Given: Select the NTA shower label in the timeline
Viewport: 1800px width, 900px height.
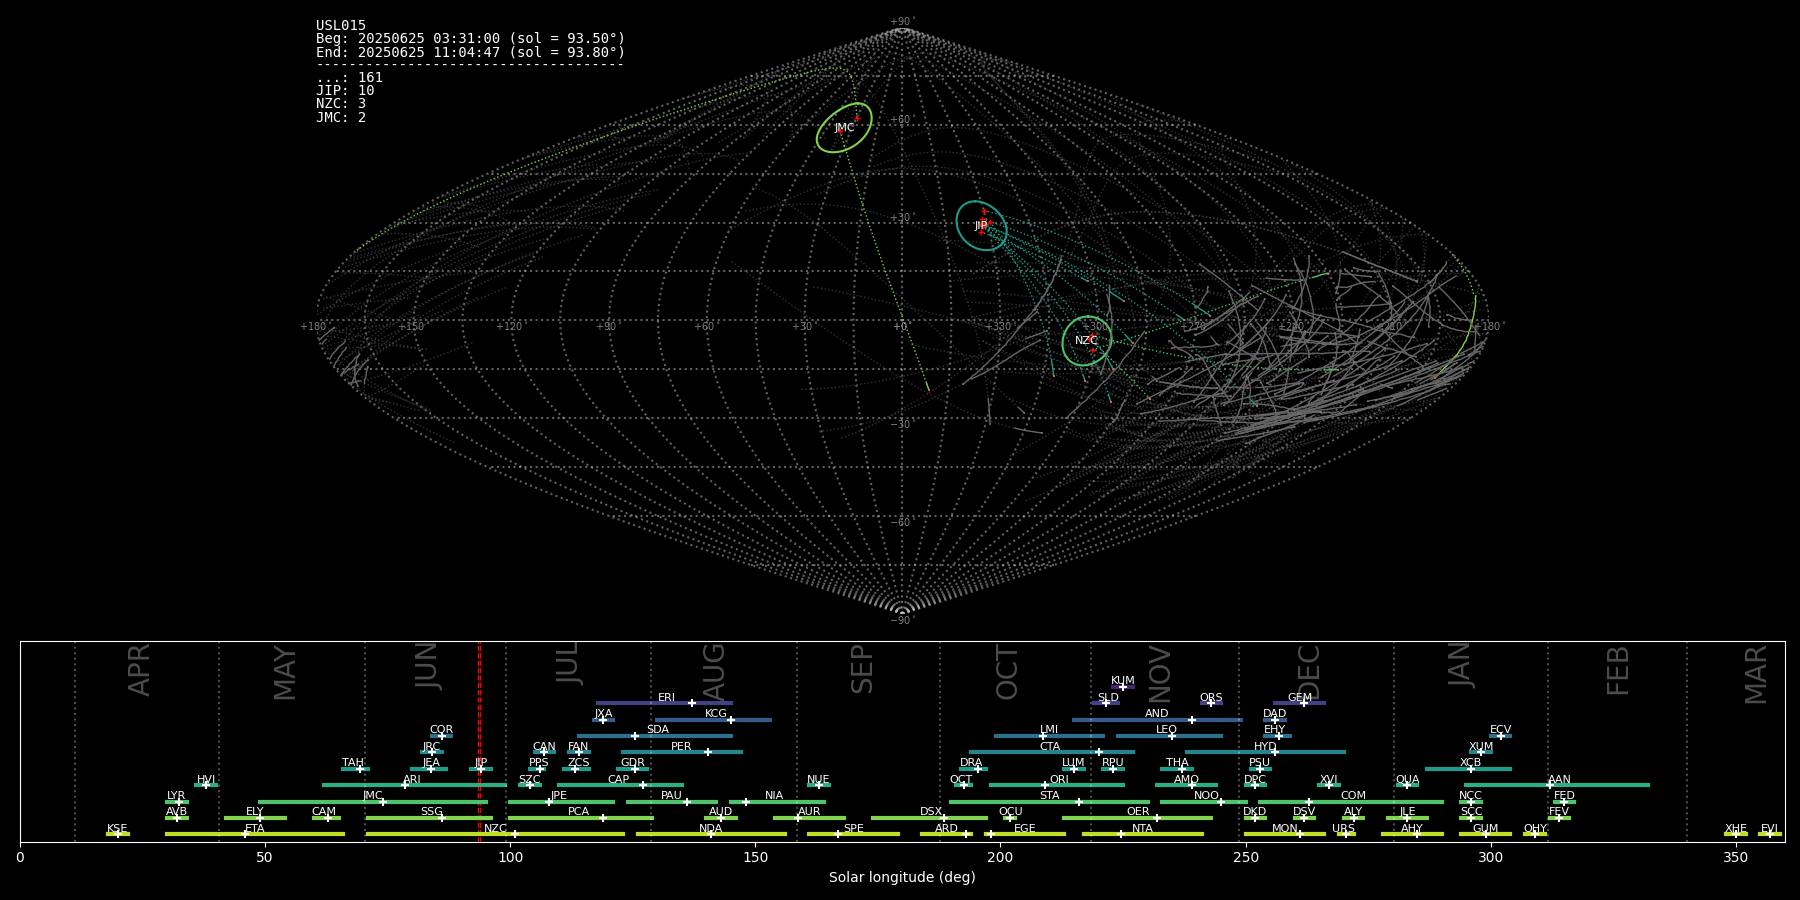Looking at the screenshot, I should click(1143, 828).
